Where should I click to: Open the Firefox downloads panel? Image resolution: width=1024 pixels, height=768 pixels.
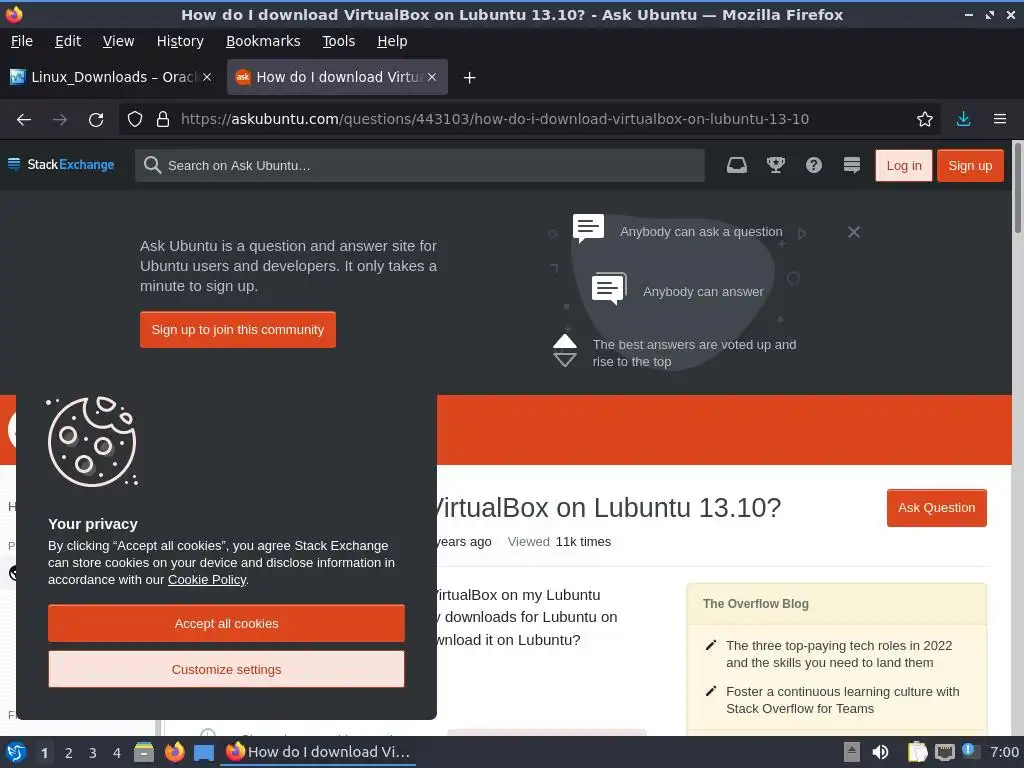963,119
